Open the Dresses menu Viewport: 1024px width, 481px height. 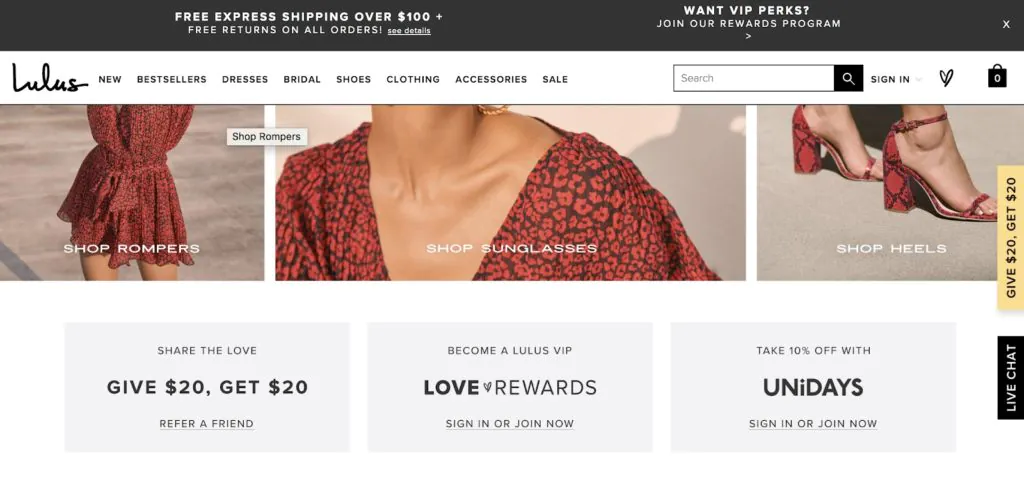[x=245, y=79]
